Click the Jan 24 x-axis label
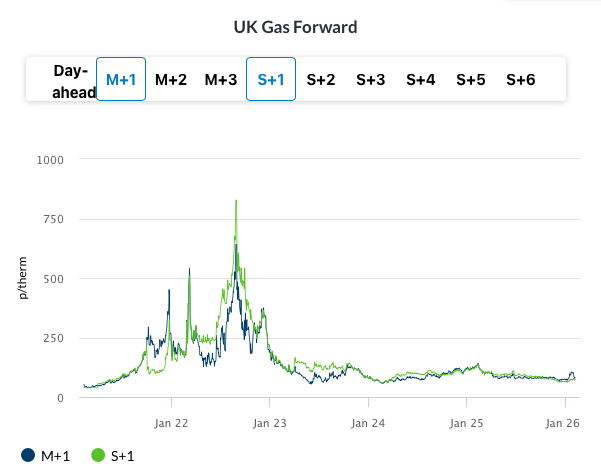The image size is (601, 476). point(368,422)
